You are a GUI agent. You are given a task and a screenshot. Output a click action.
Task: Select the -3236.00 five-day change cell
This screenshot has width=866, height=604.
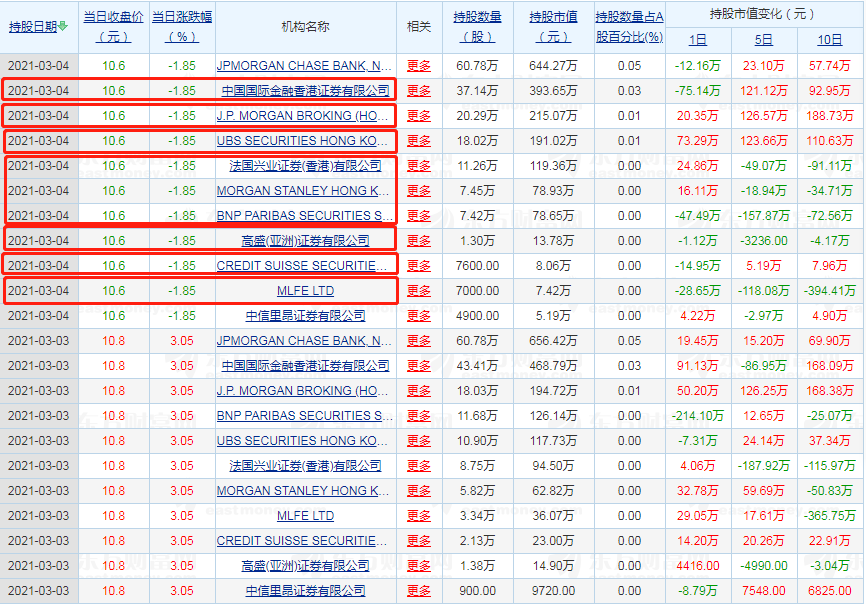coord(764,241)
